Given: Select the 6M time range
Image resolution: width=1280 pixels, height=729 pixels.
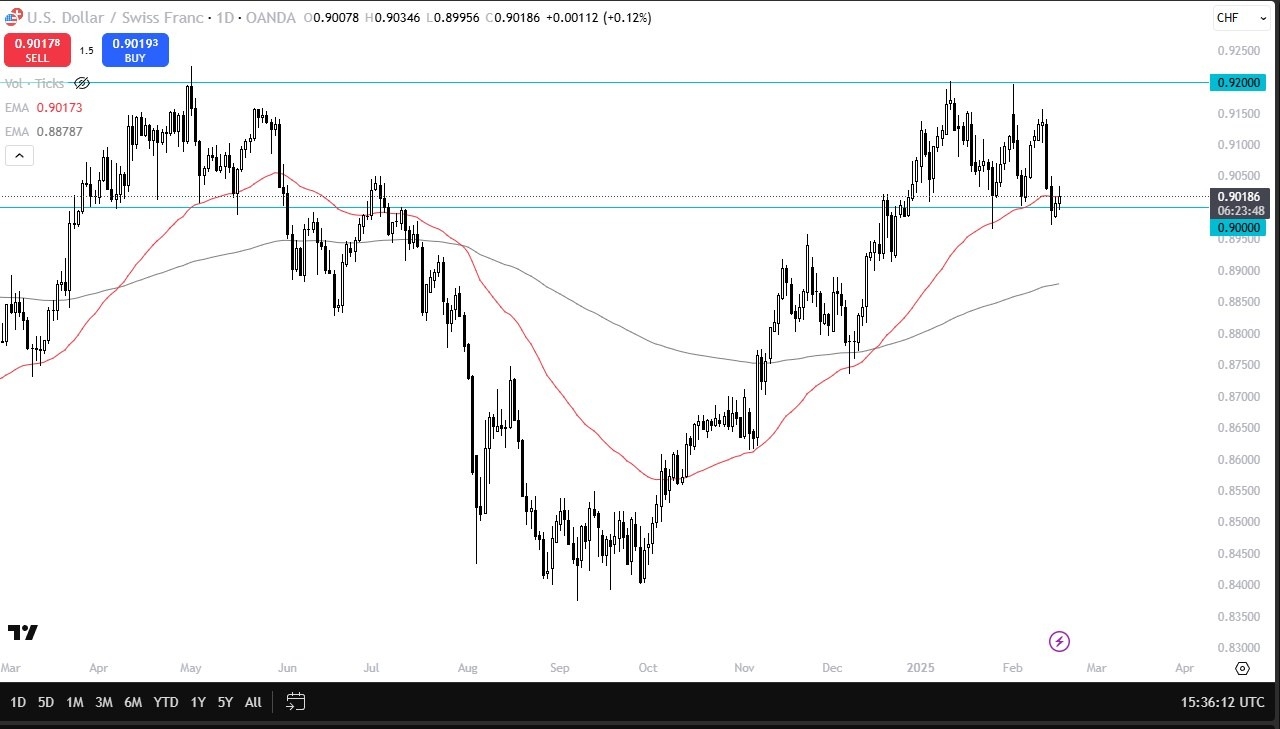Looking at the screenshot, I should pos(133,702).
